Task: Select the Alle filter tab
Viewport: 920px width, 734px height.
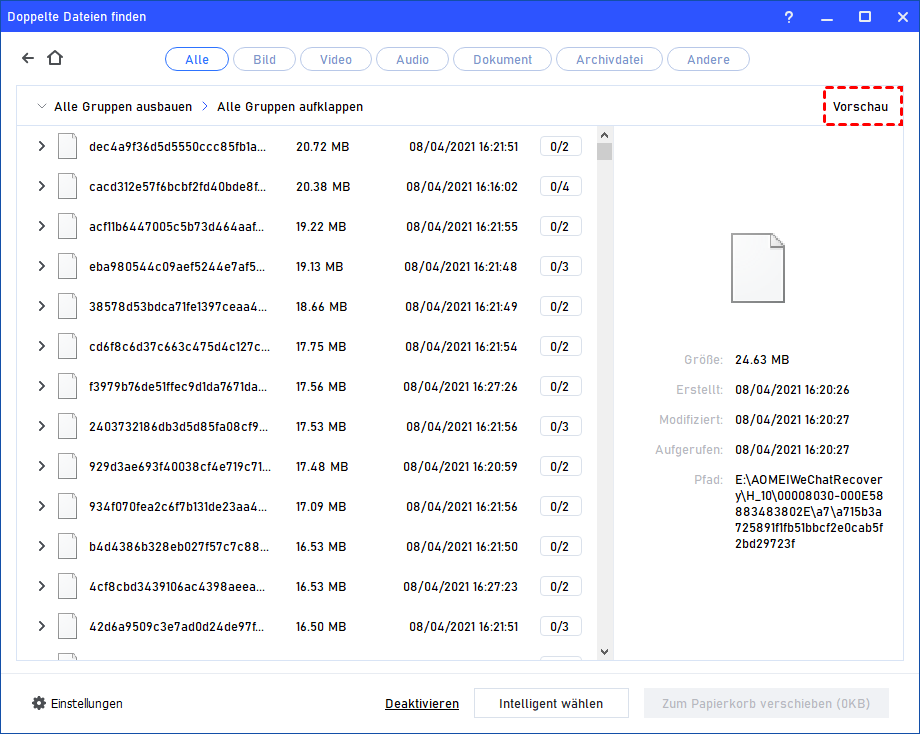Action: tap(197, 59)
